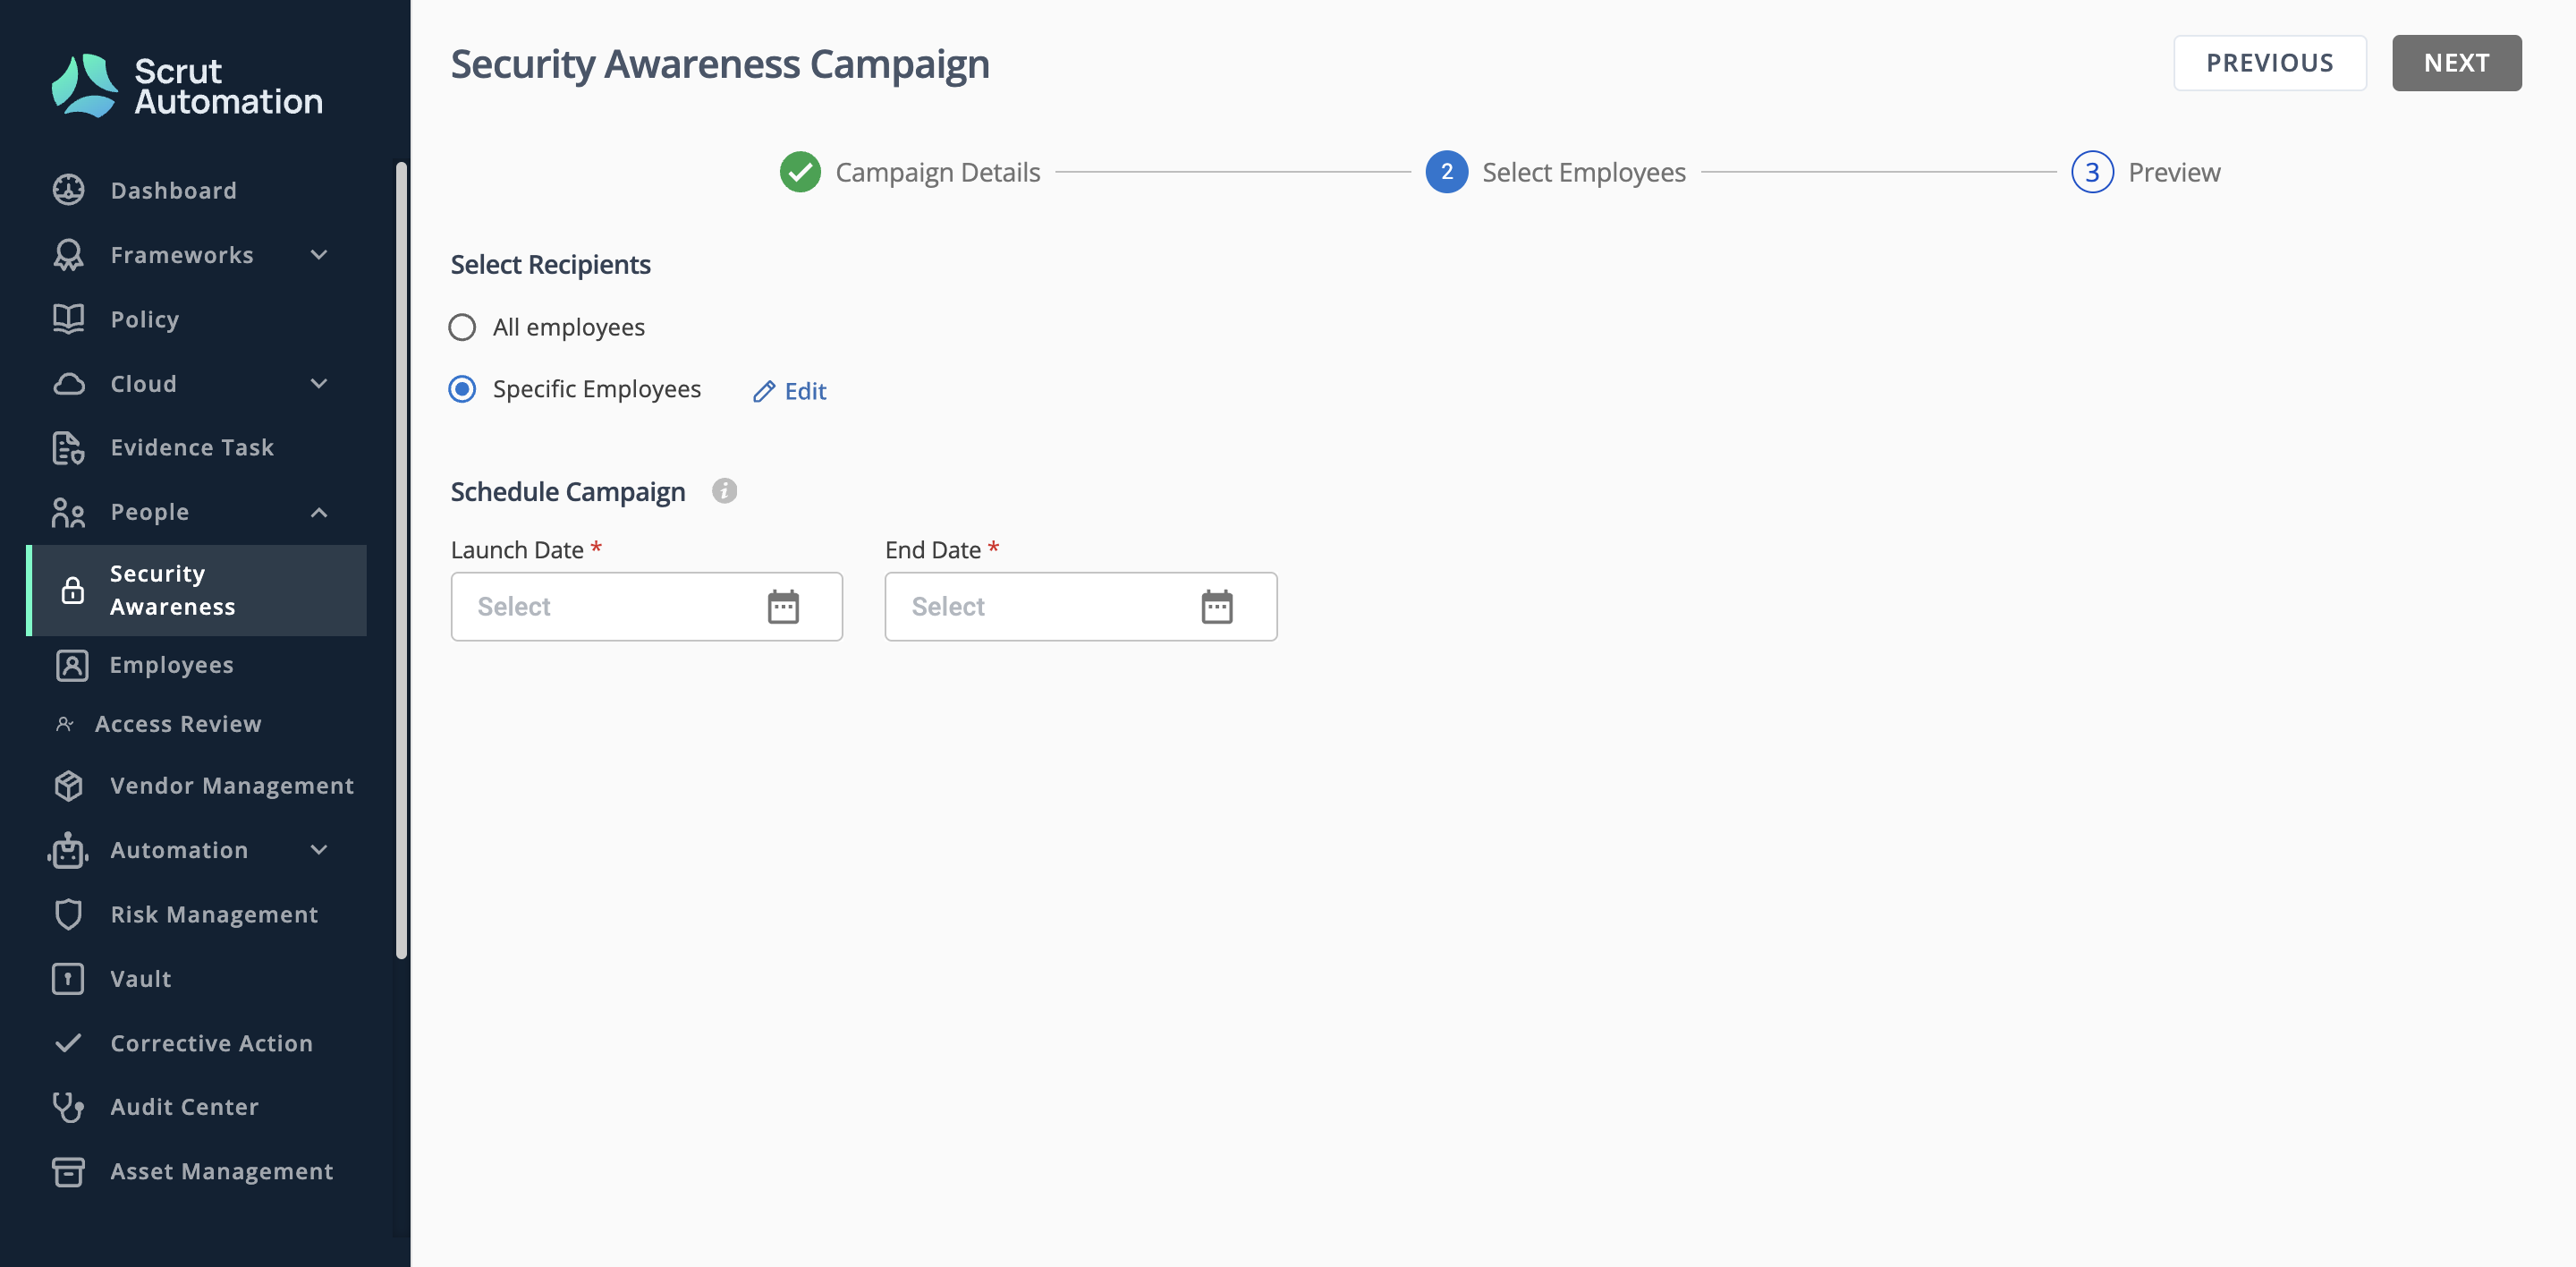
Task: Click the Audit Center stethoscope icon
Action: click(68, 1107)
